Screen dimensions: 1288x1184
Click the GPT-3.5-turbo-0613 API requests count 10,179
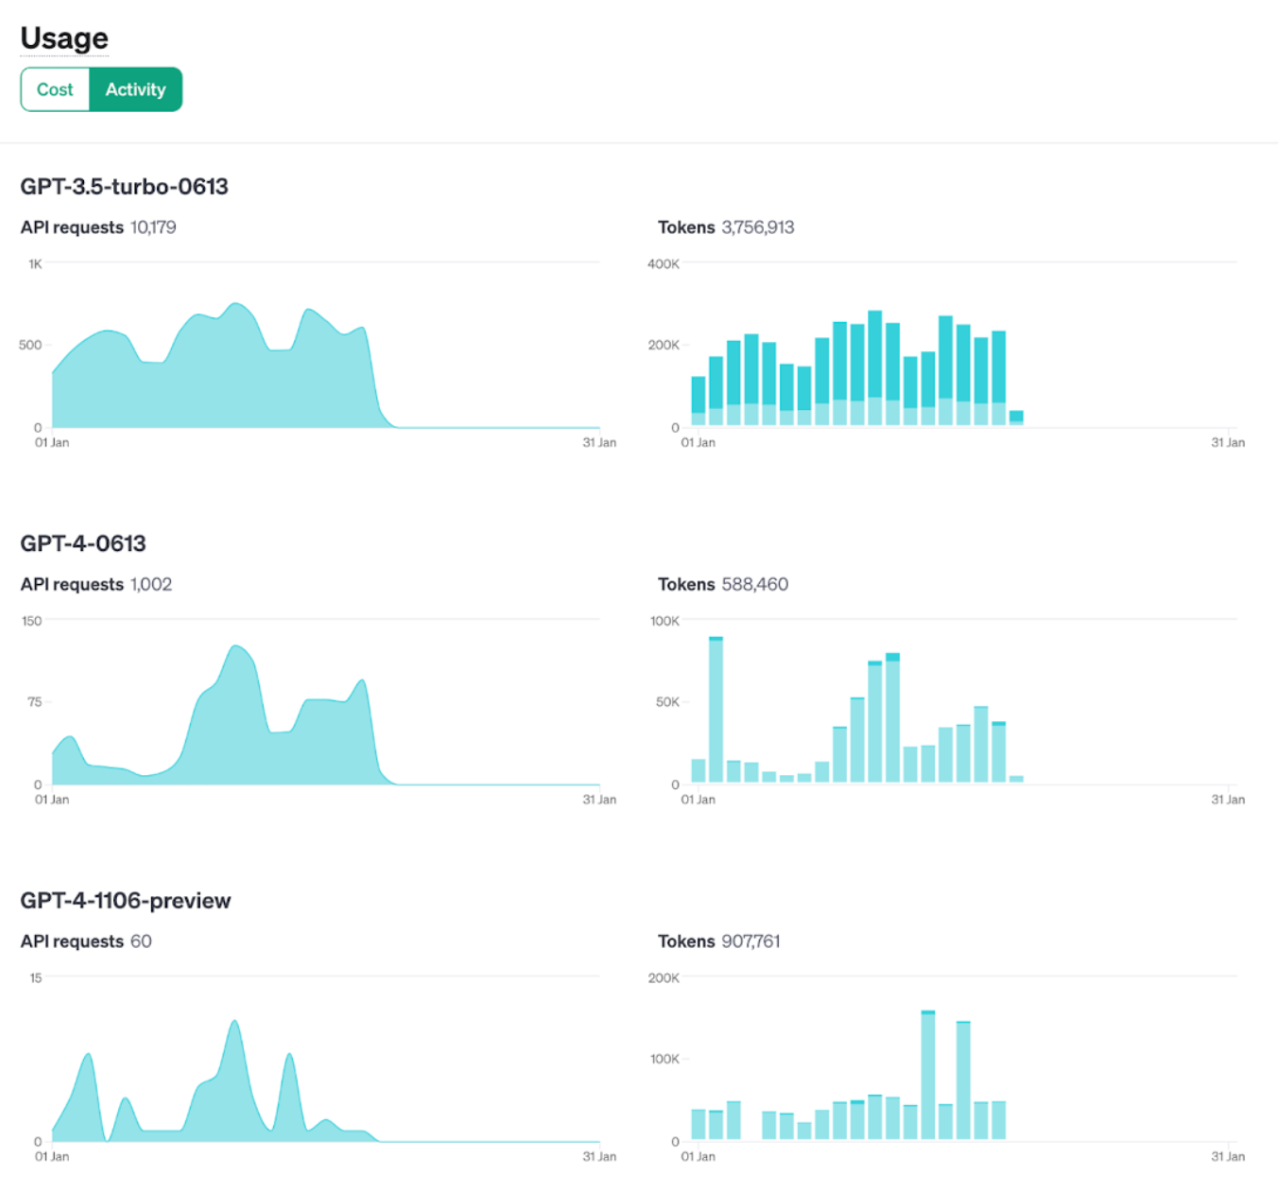point(153,228)
